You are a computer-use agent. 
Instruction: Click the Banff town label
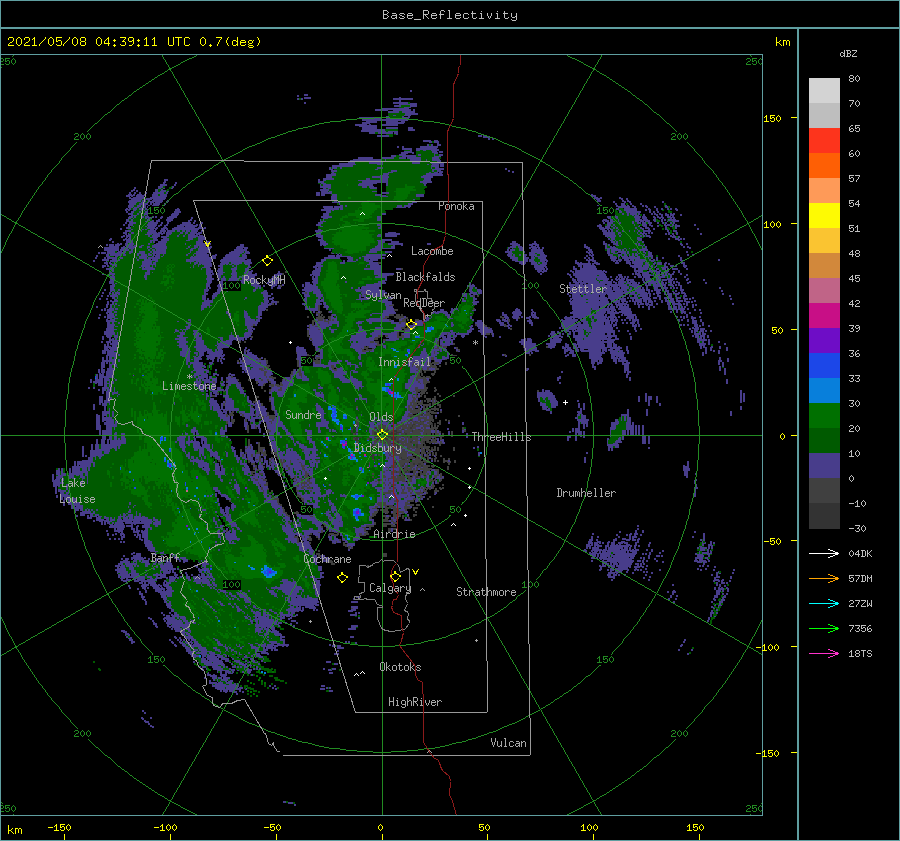(165, 557)
